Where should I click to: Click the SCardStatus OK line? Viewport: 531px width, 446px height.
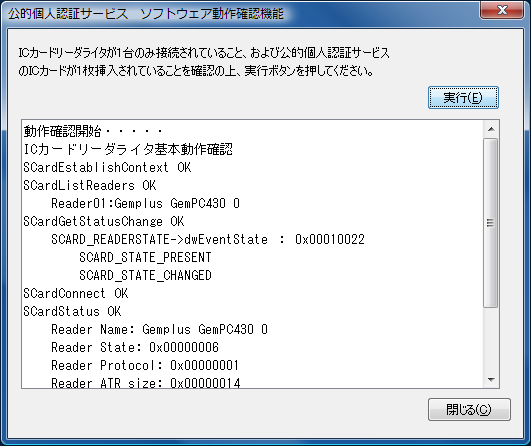[72, 311]
